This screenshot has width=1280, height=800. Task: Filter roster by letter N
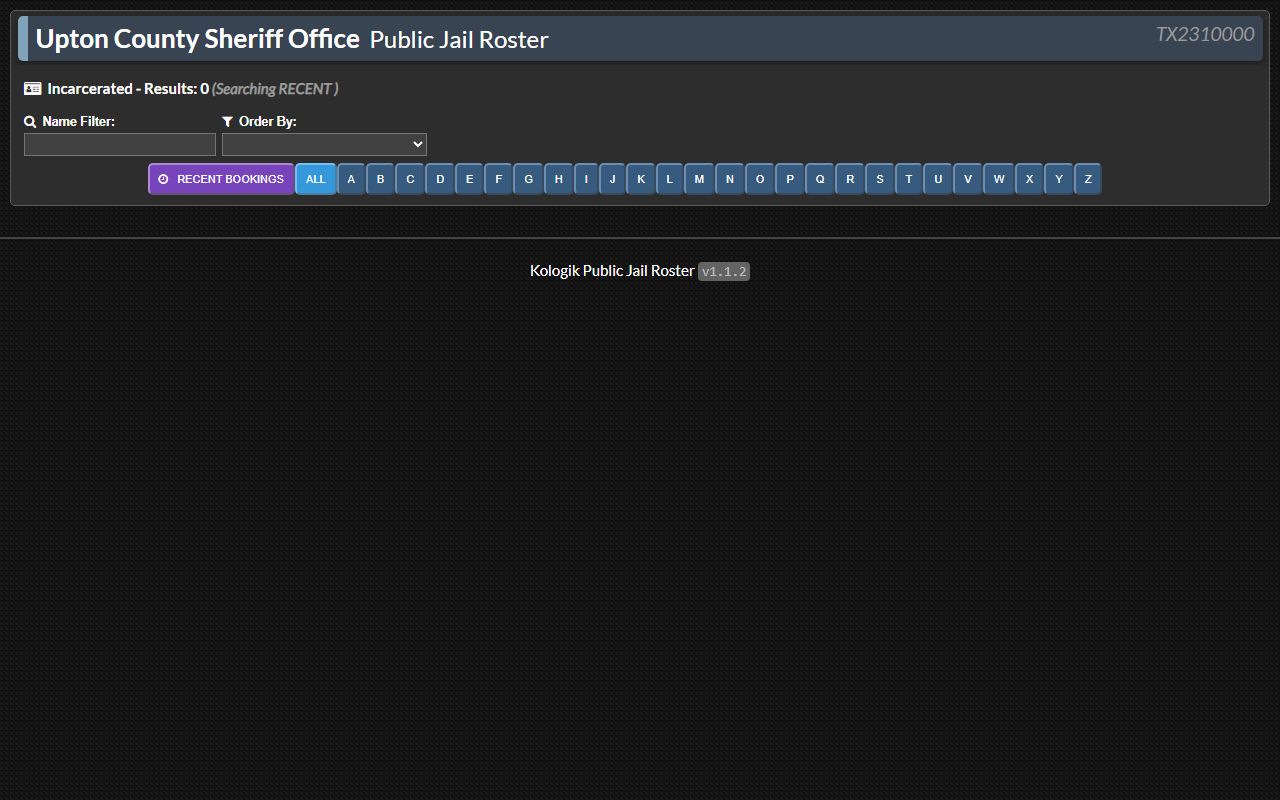pos(730,179)
